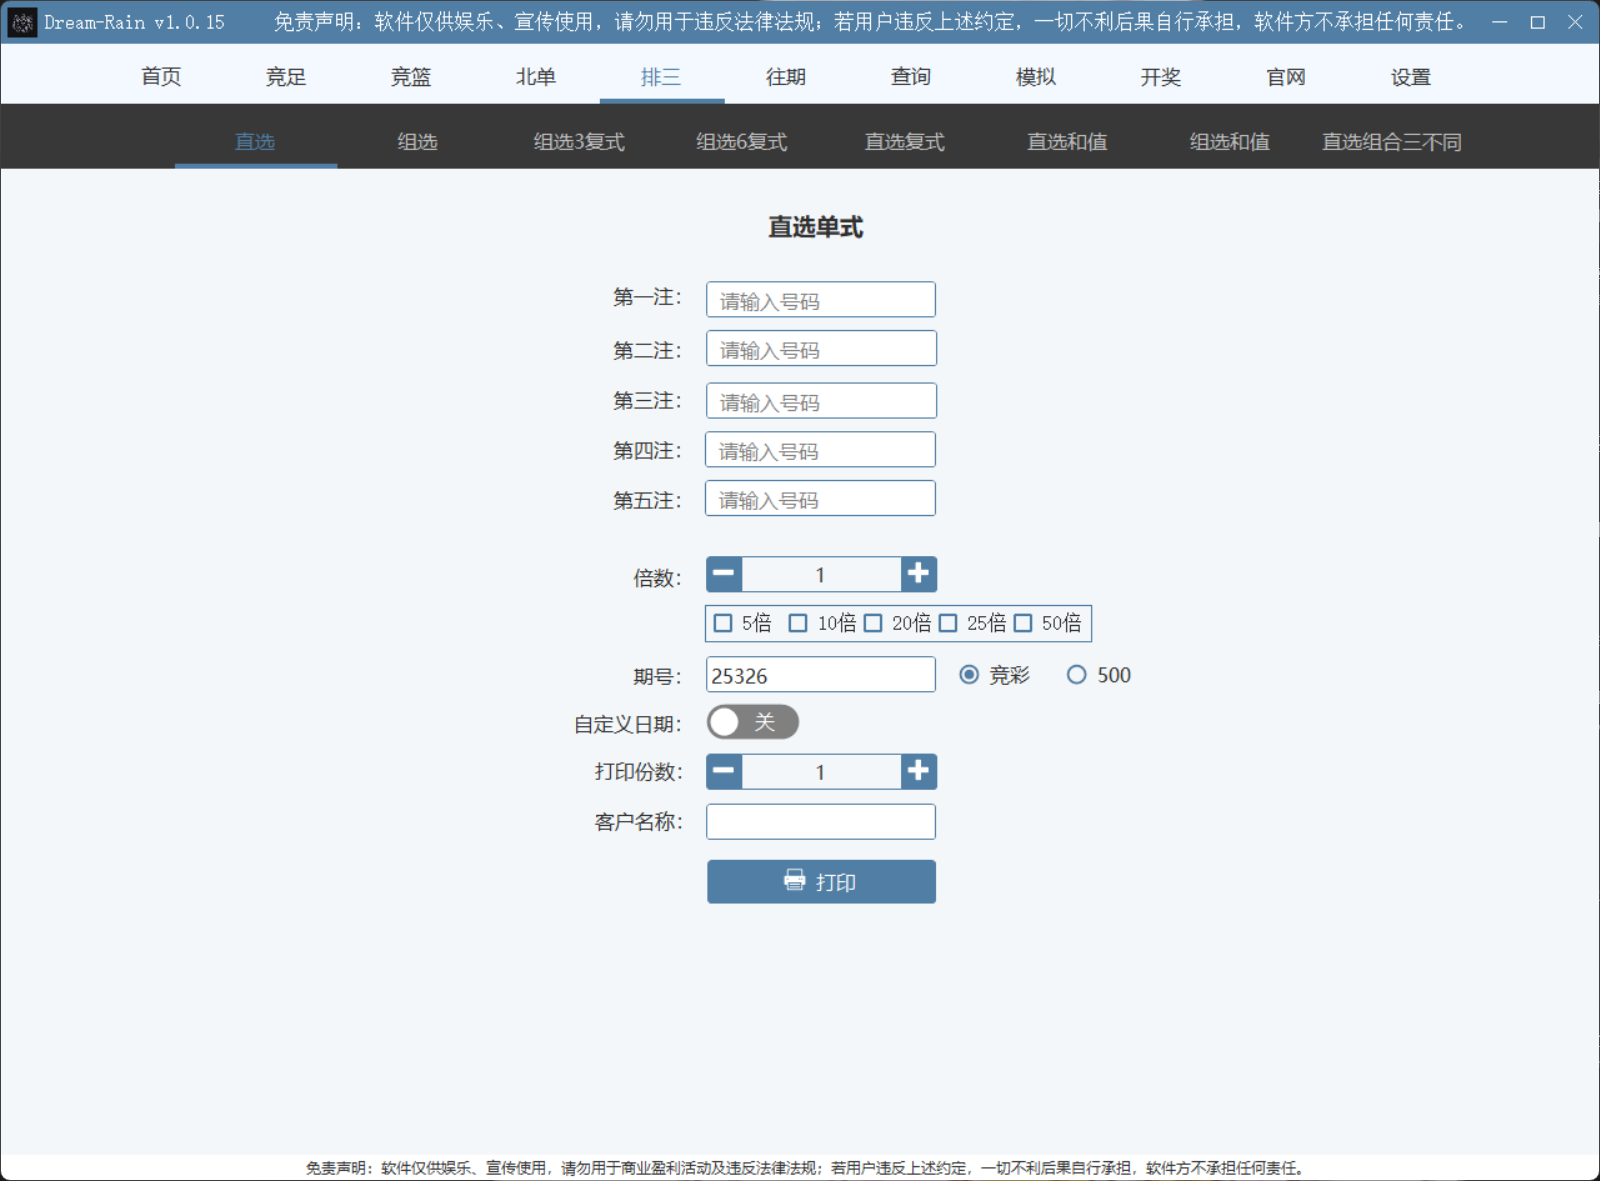Click the 客户名称 input field

pos(820,821)
